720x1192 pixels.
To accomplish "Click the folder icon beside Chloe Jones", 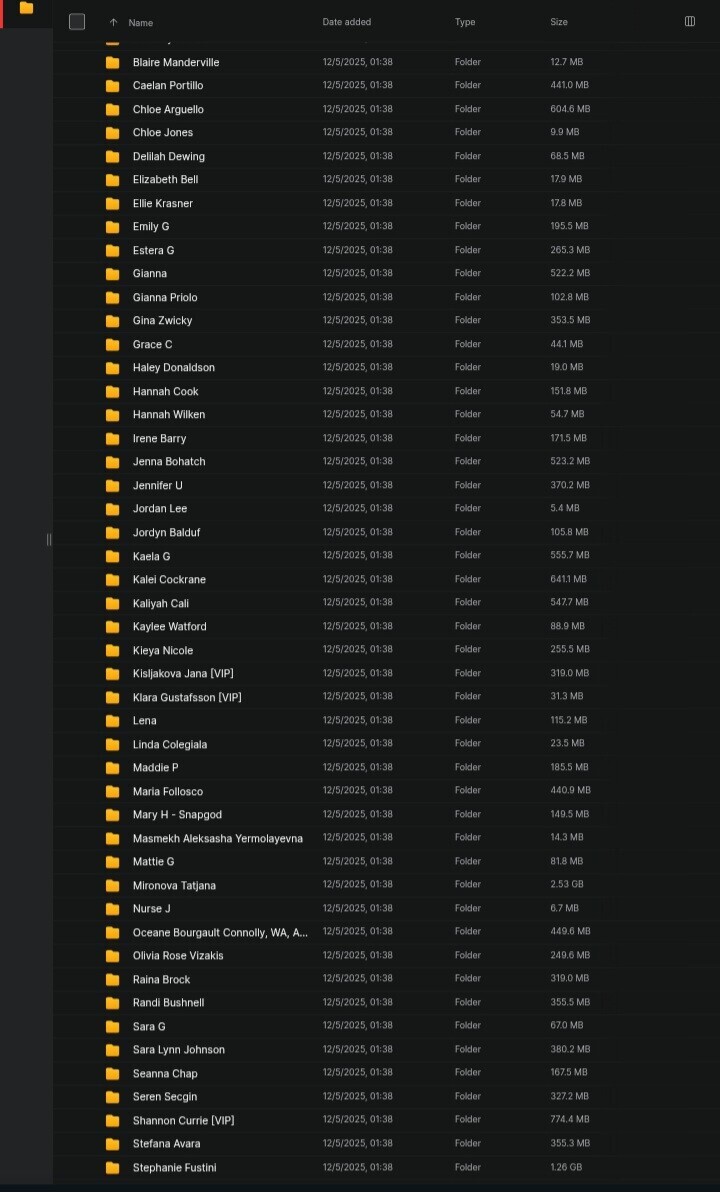I will click(112, 133).
